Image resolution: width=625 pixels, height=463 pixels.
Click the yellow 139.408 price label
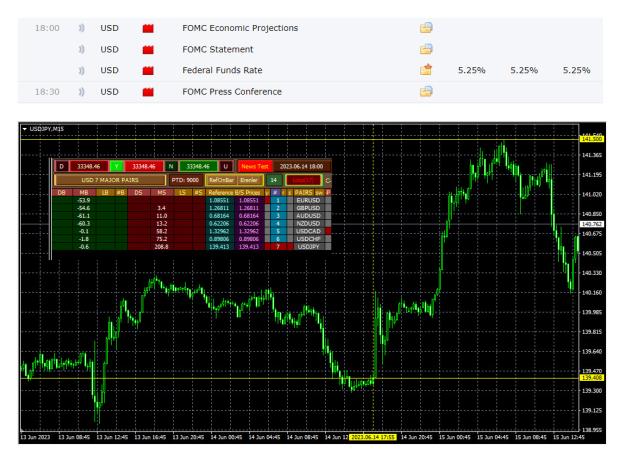coord(592,377)
